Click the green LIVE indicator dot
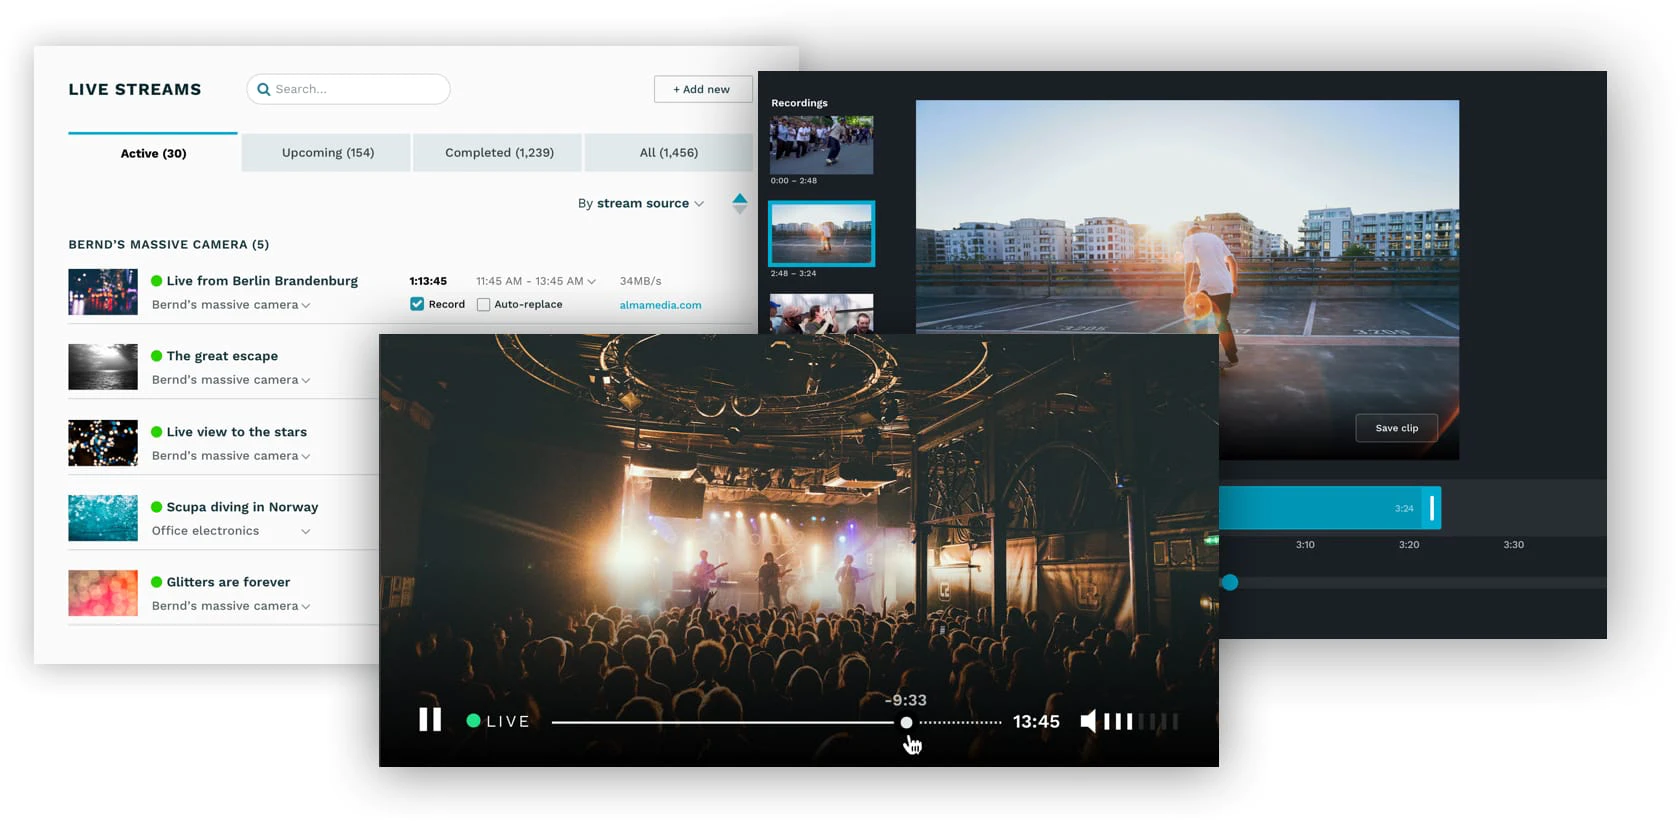 (x=473, y=721)
